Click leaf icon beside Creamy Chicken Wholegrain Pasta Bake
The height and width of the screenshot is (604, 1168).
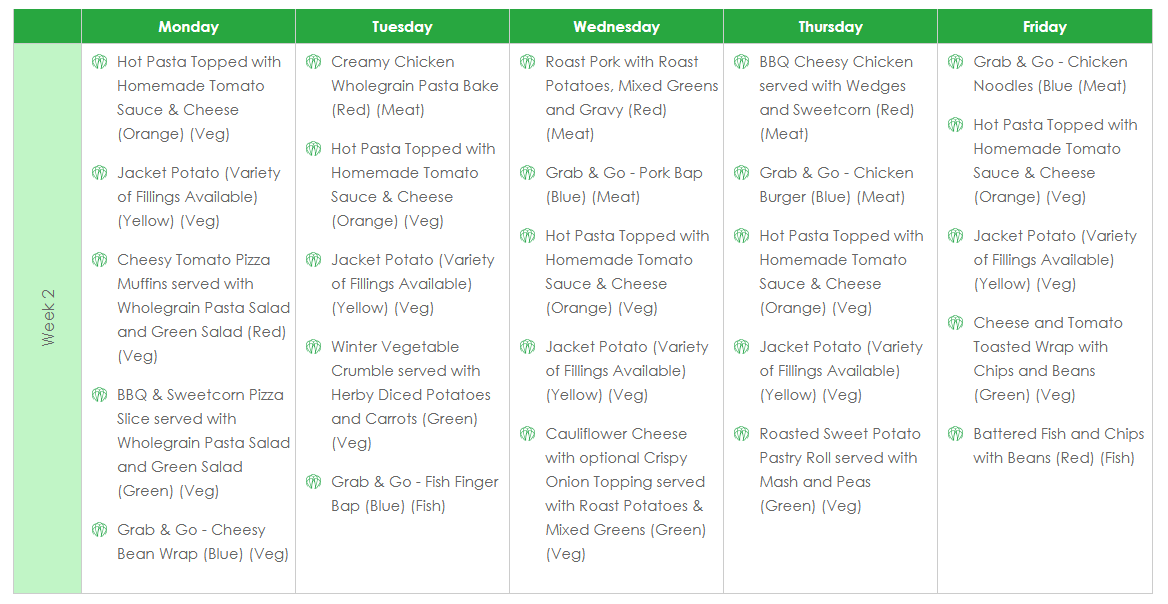313,62
